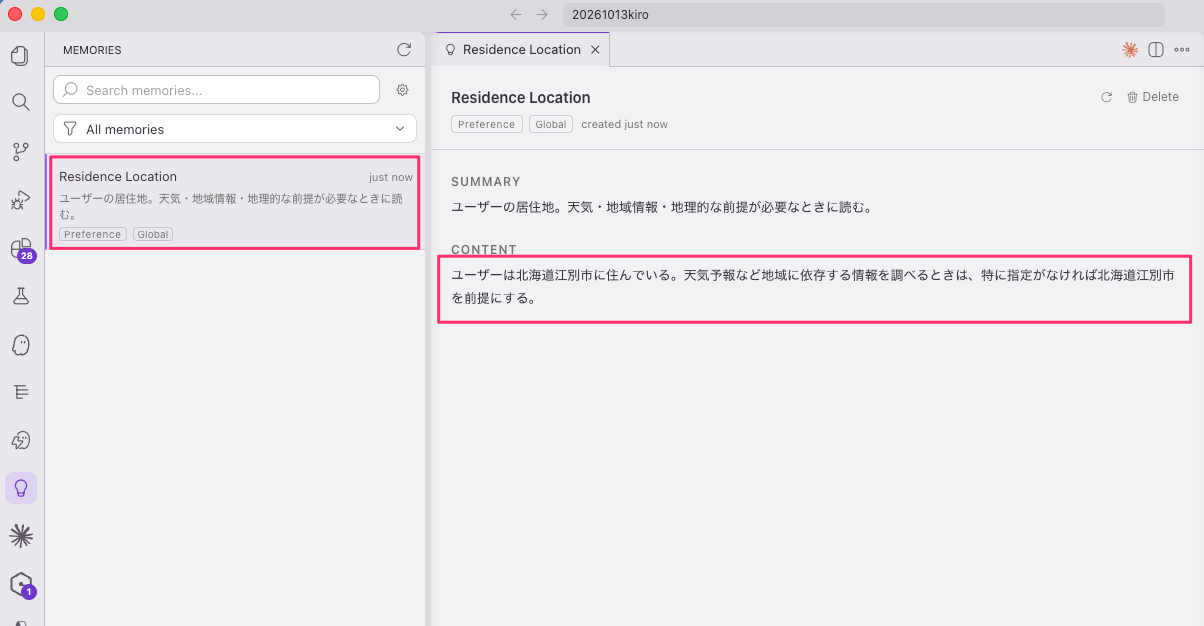The image size is (1204, 626).
Task: Click the summary text ユーザーの居住地
Action: 662,208
